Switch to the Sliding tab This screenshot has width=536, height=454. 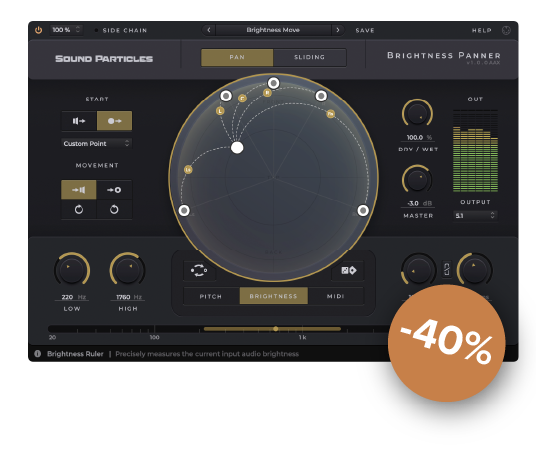coord(309,57)
